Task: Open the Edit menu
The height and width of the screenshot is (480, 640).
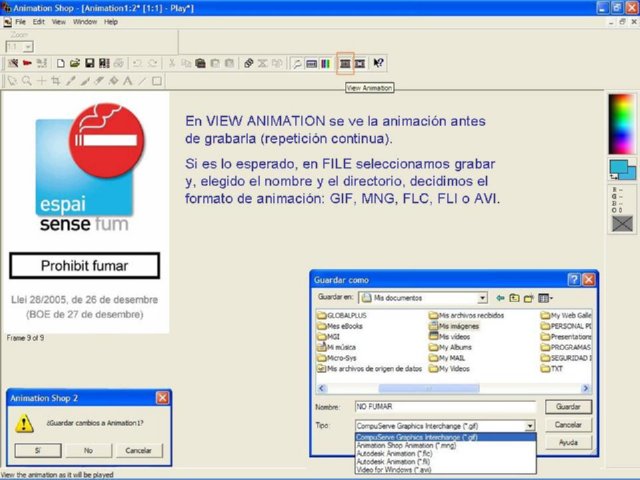Action: [39, 22]
